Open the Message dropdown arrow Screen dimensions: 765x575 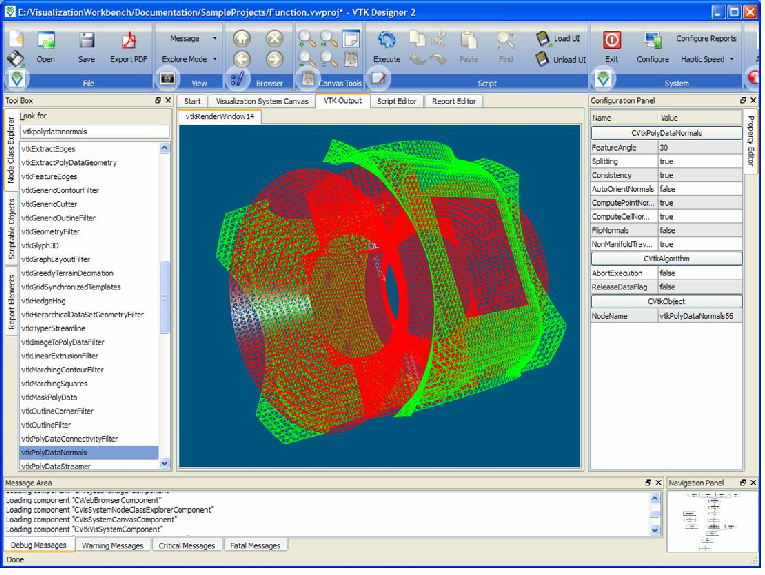[x=215, y=38]
